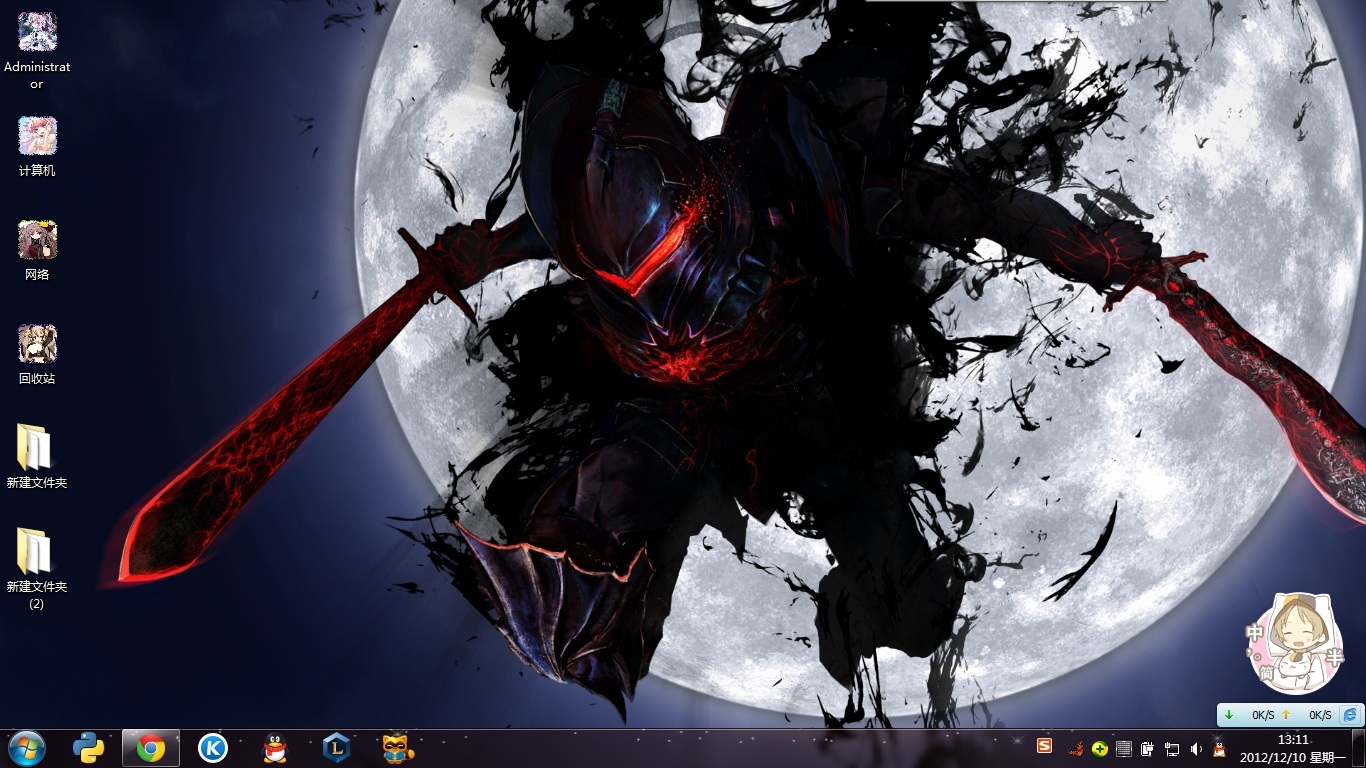The image size is (1366, 768).
Task: Switch to Google Chrome in taskbar
Action: pos(151,748)
